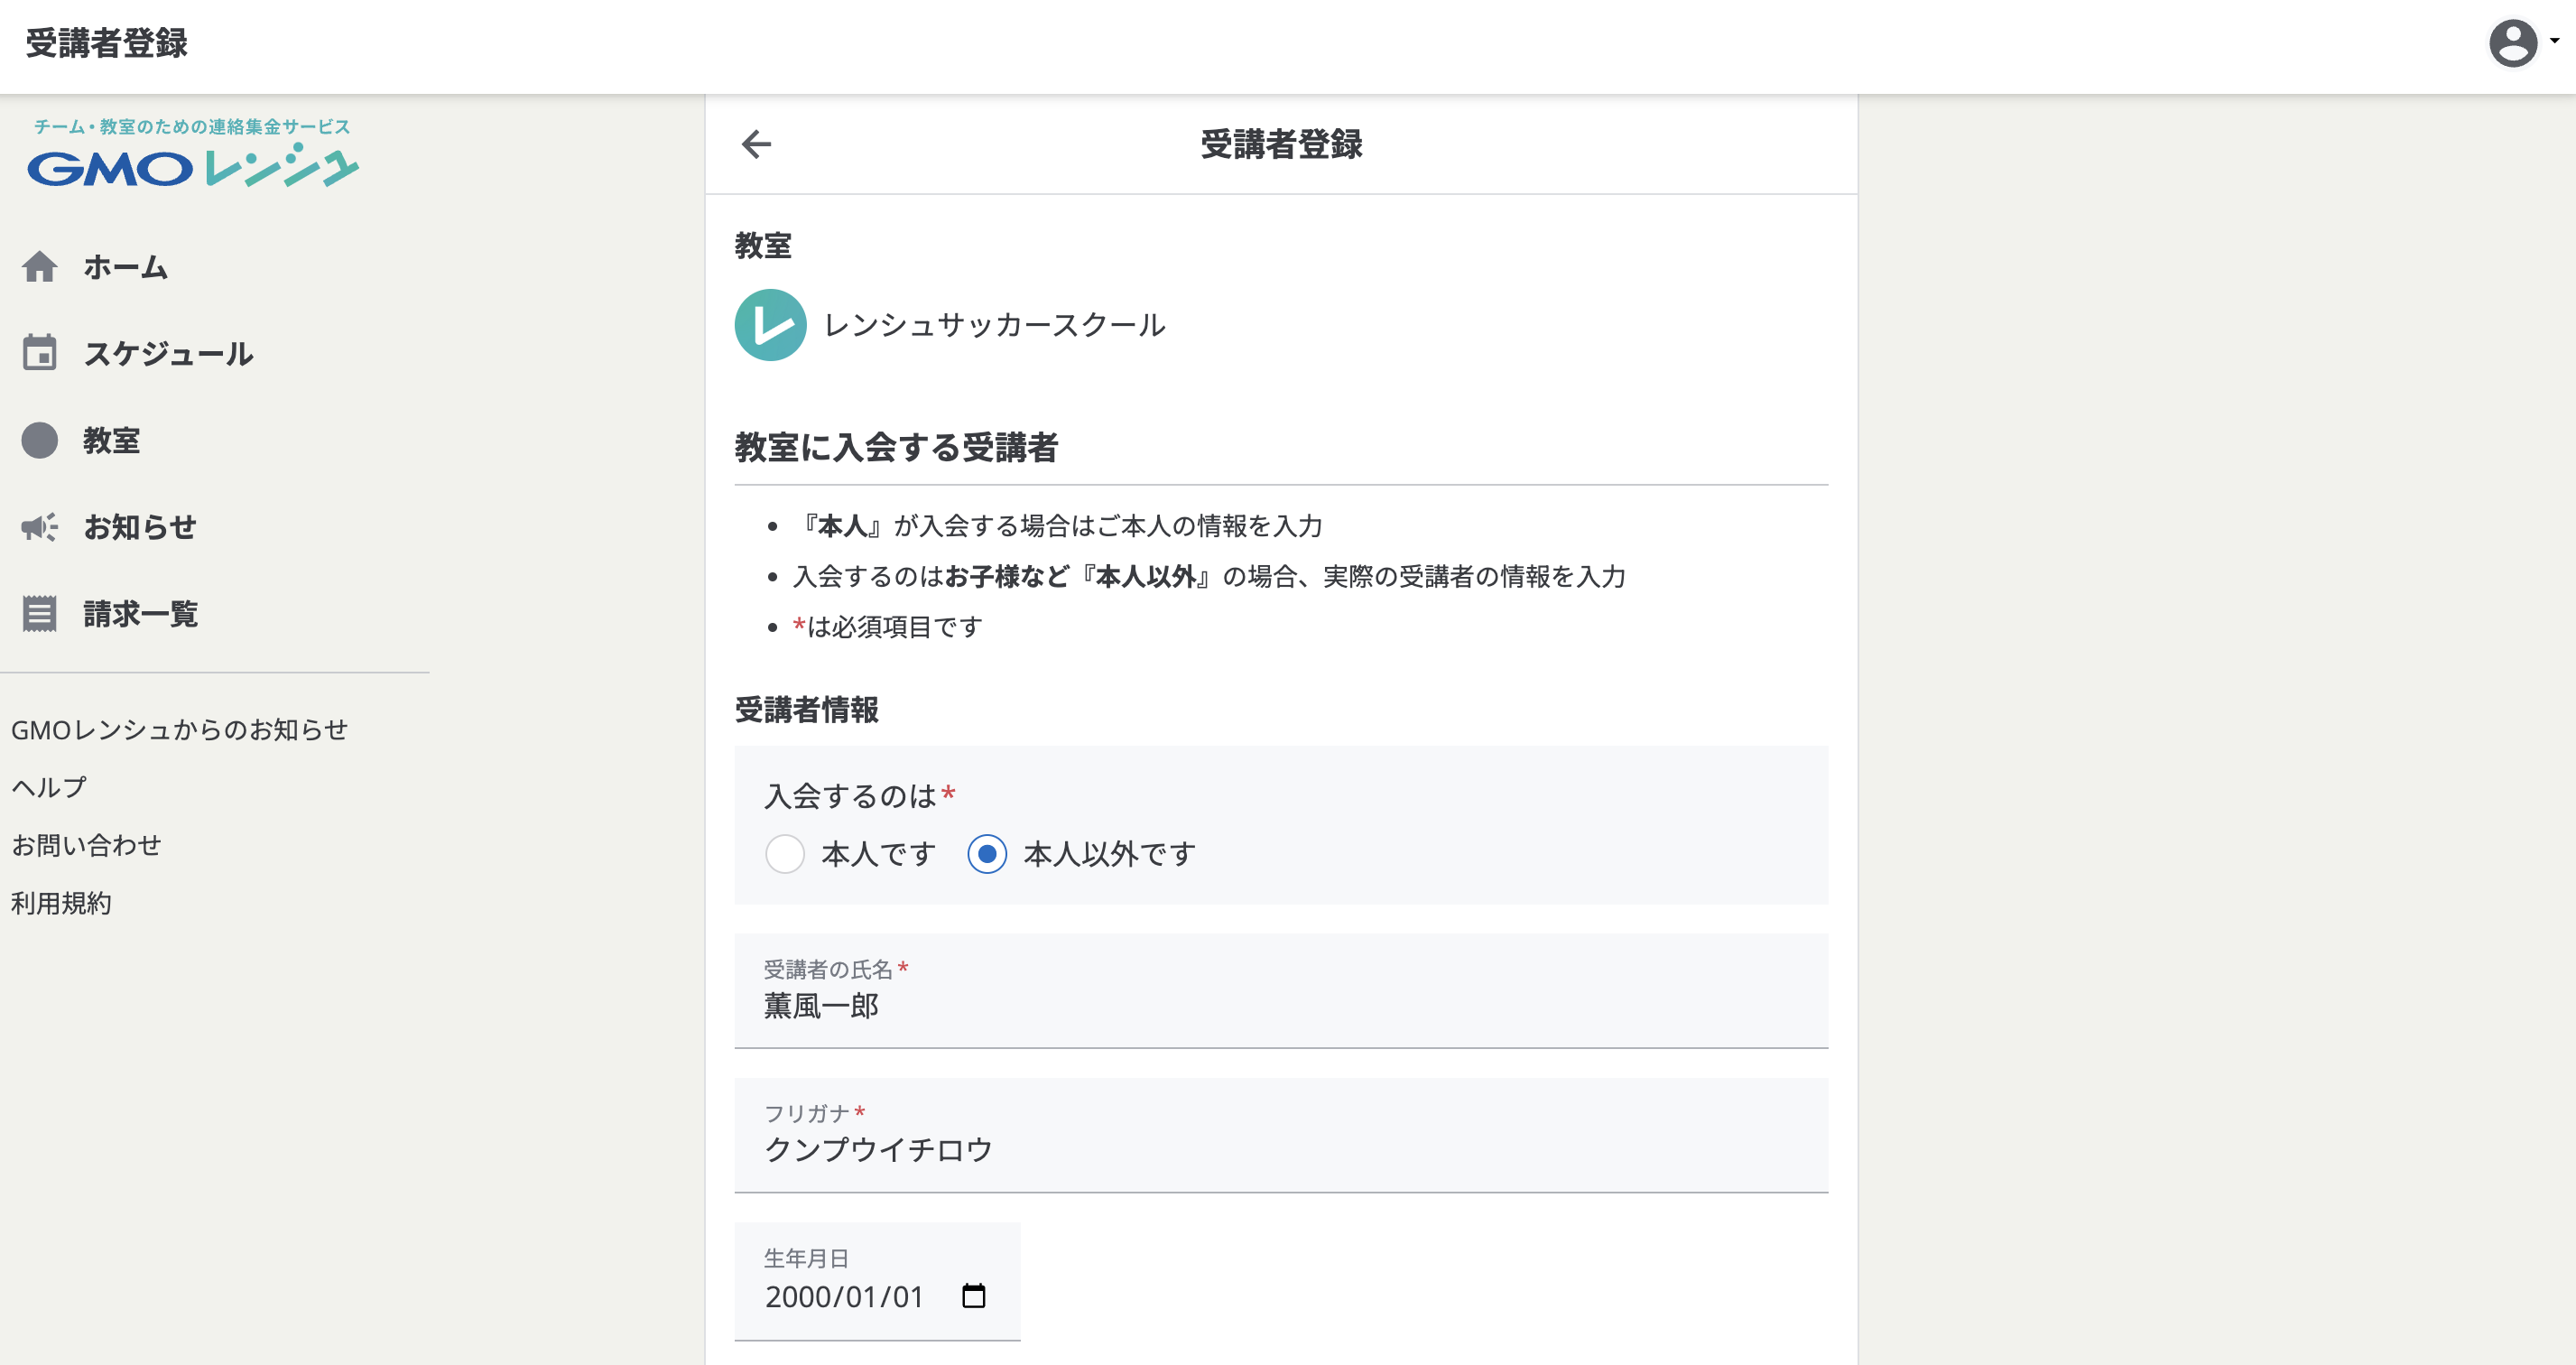Focus the フリガナ input field

[x=1281, y=1135]
